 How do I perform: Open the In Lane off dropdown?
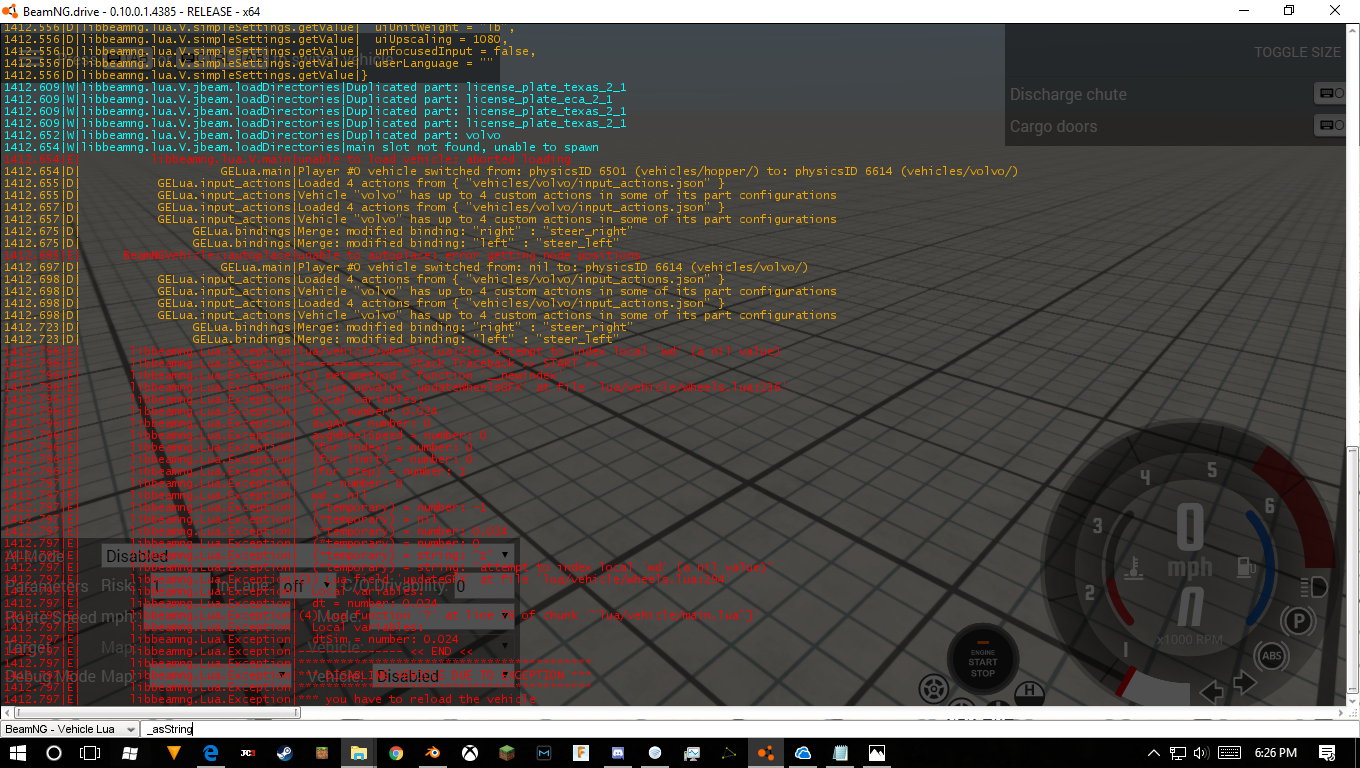click(307, 586)
